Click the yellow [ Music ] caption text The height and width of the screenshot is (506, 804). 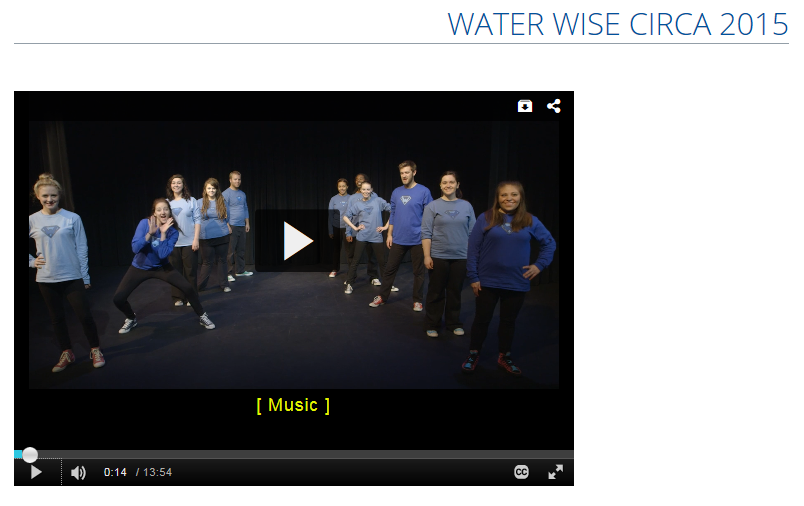293,405
